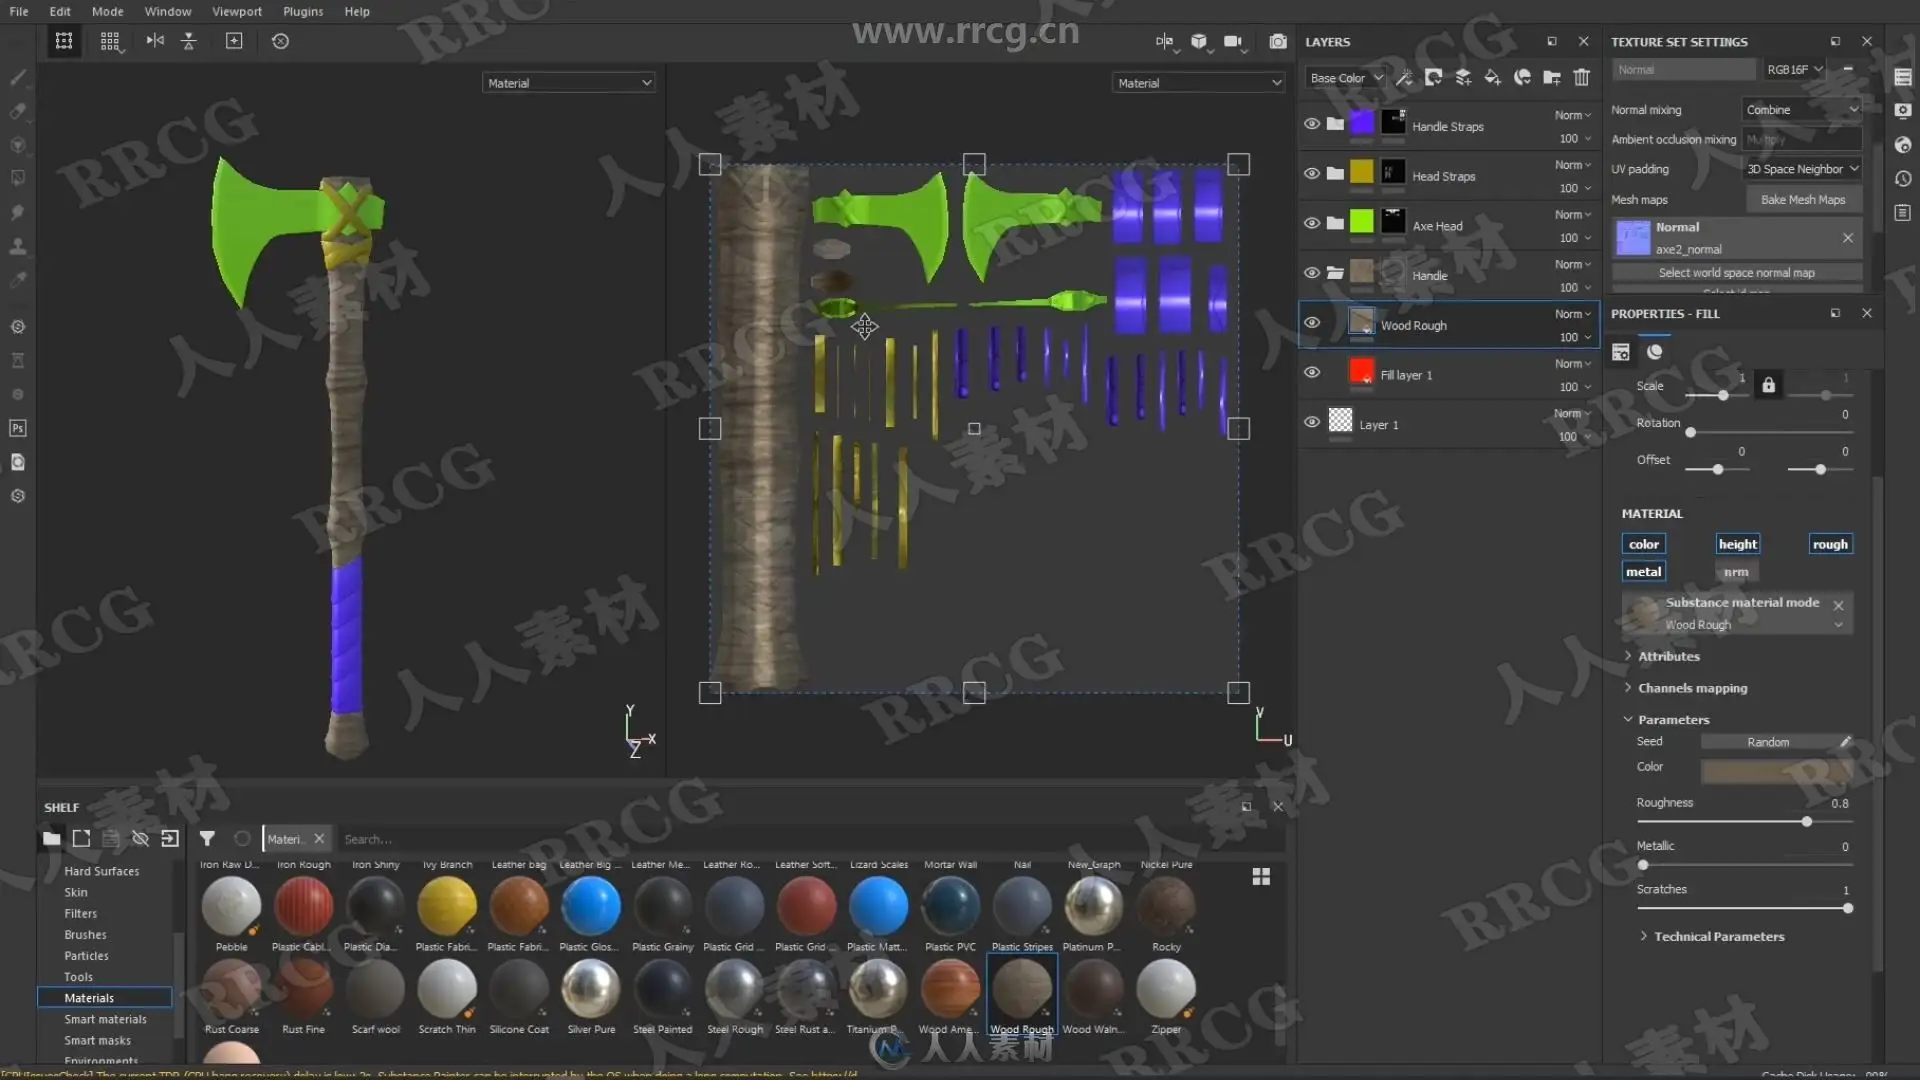Select the Wood Rough material thumbnail in shelf
The height and width of the screenshot is (1080, 1920).
[1021, 989]
